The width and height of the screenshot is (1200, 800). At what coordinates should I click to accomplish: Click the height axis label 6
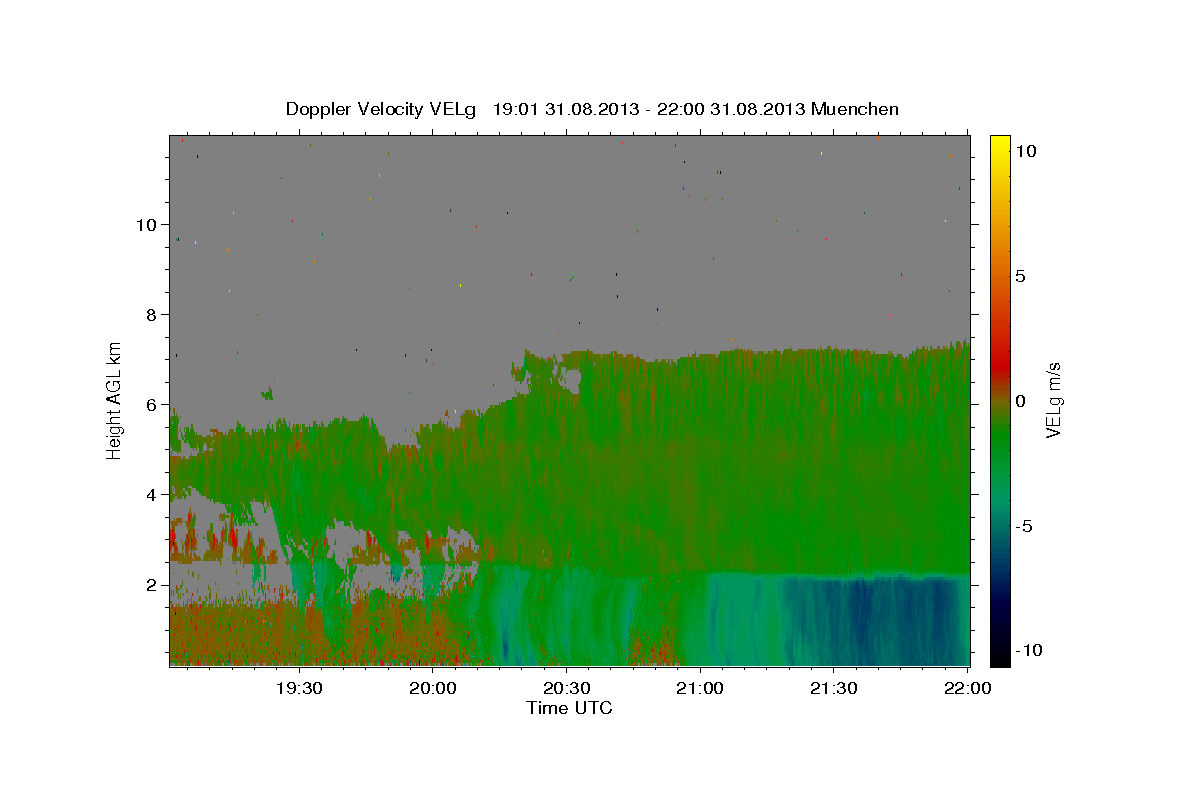click(x=150, y=404)
